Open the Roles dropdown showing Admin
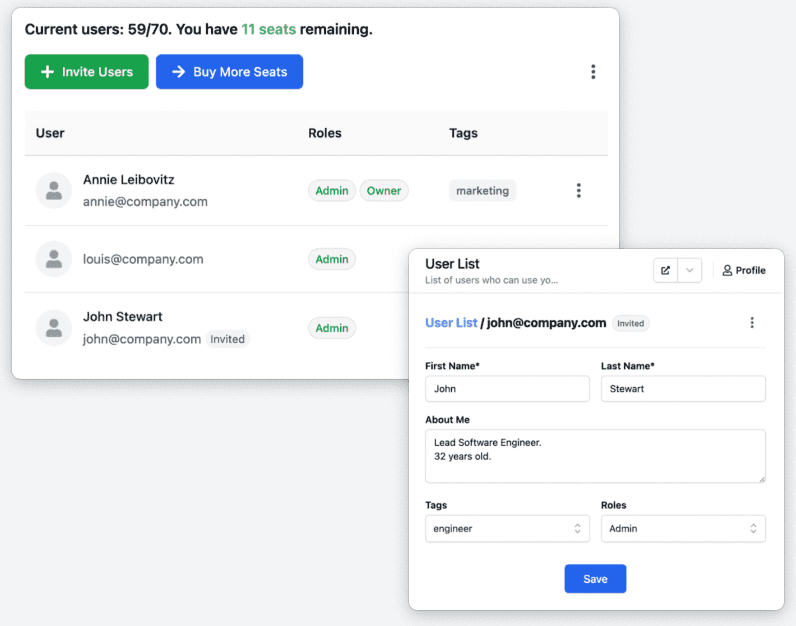 (x=682, y=528)
